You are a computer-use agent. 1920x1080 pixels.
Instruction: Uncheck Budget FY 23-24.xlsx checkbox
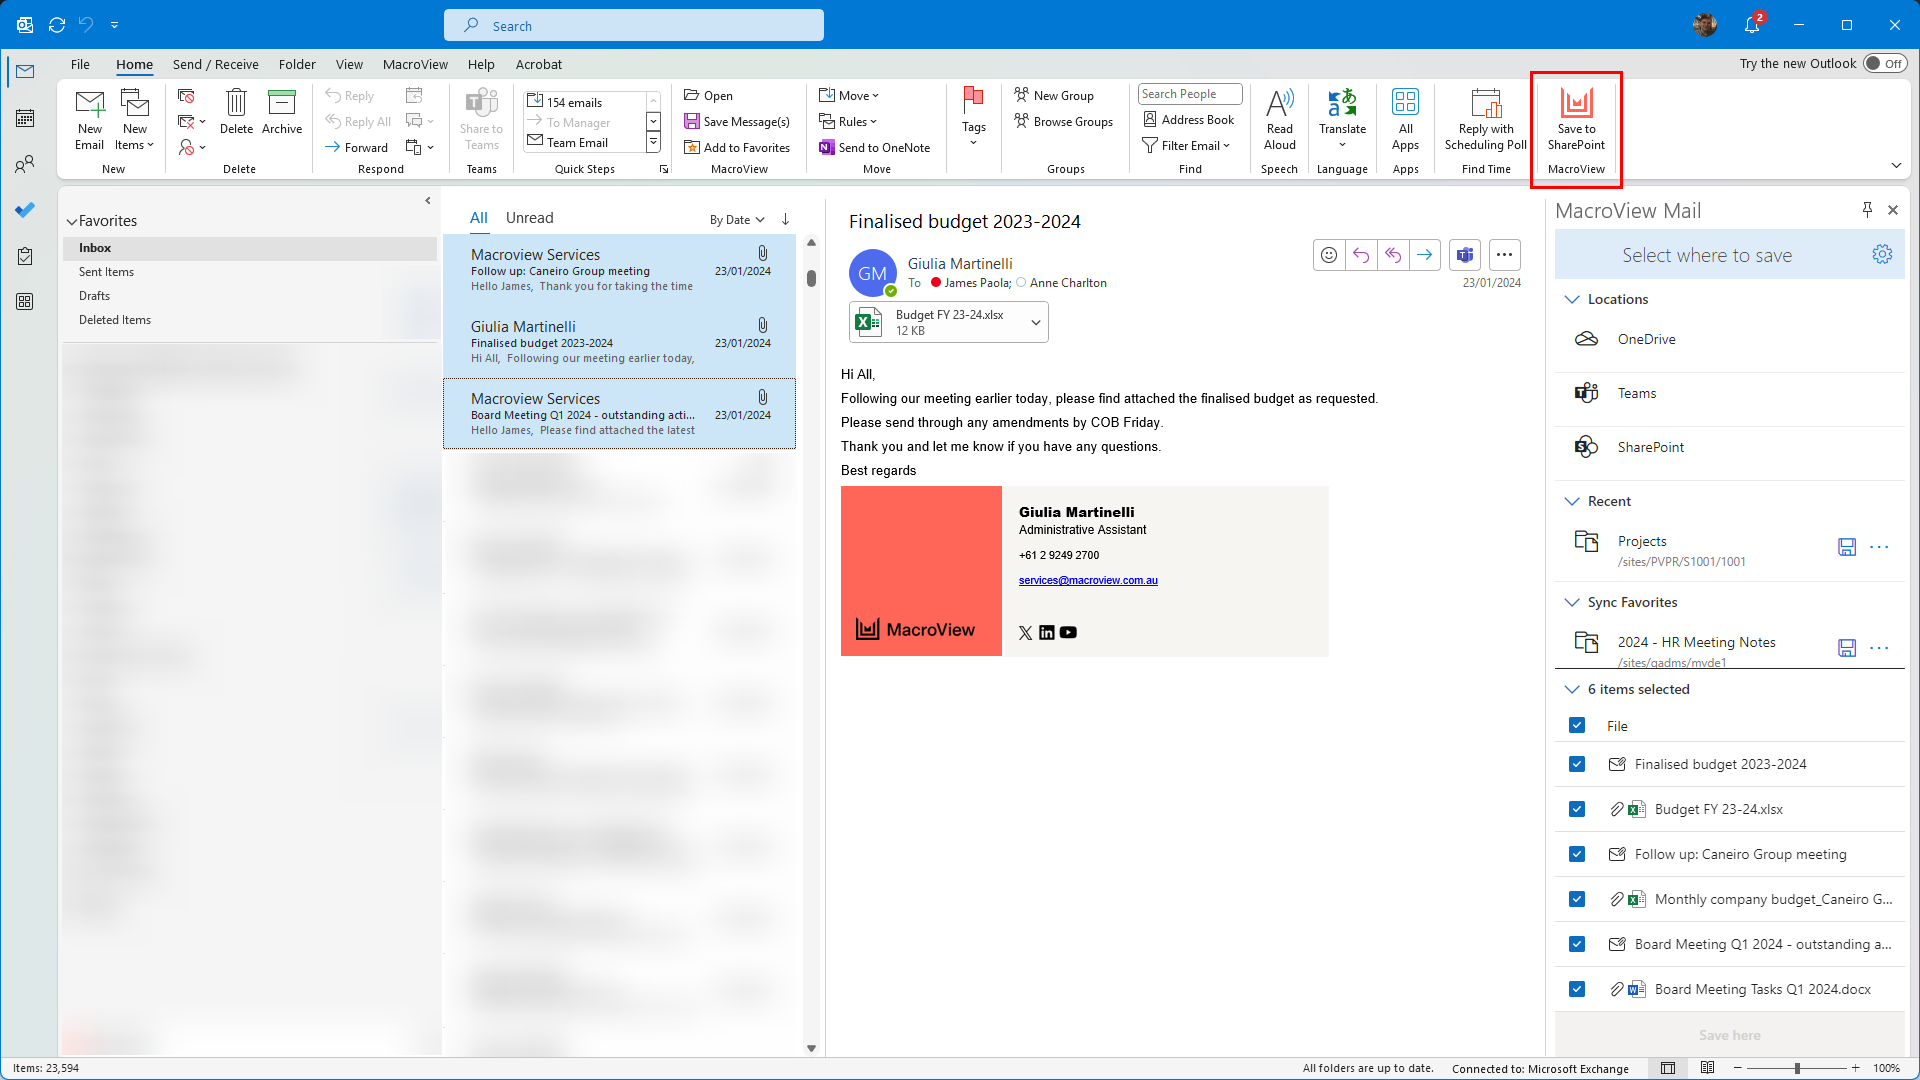click(1577, 809)
